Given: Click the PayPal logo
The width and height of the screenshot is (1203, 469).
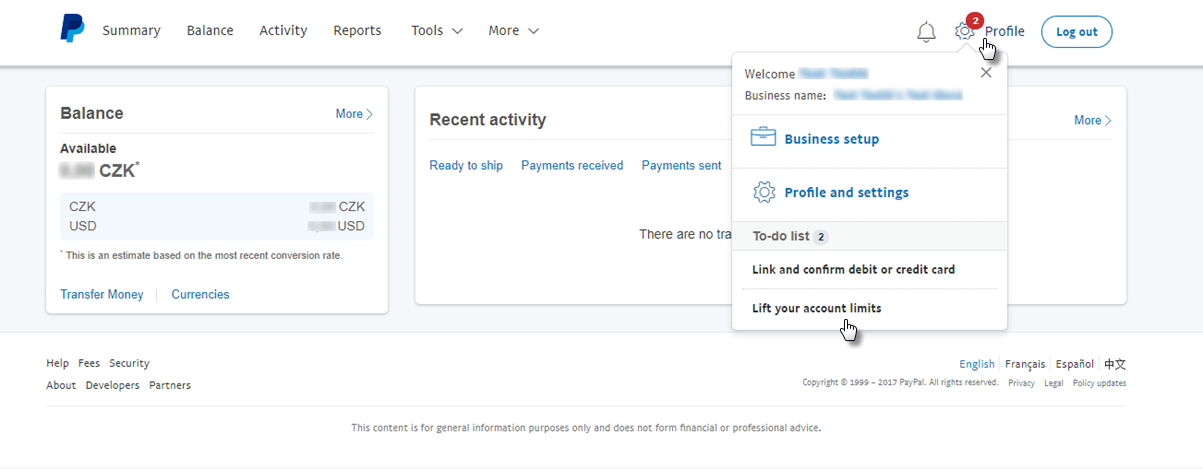Looking at the screenshot, I should click(72, 30).
